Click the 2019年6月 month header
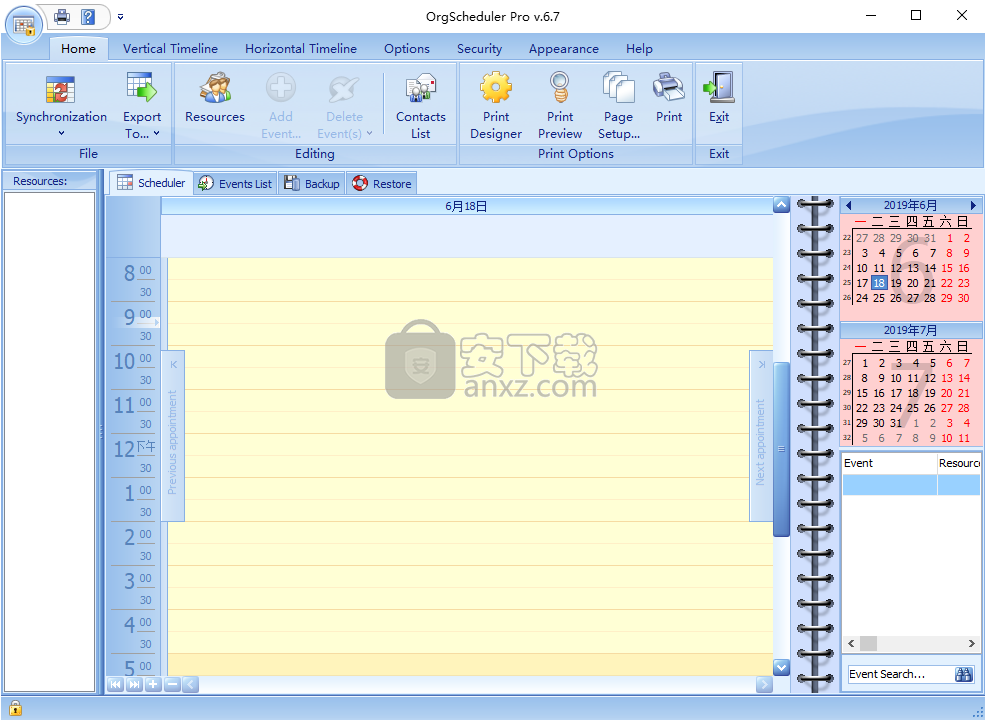Viewport: 986px width, 721px height. [911, 206]
